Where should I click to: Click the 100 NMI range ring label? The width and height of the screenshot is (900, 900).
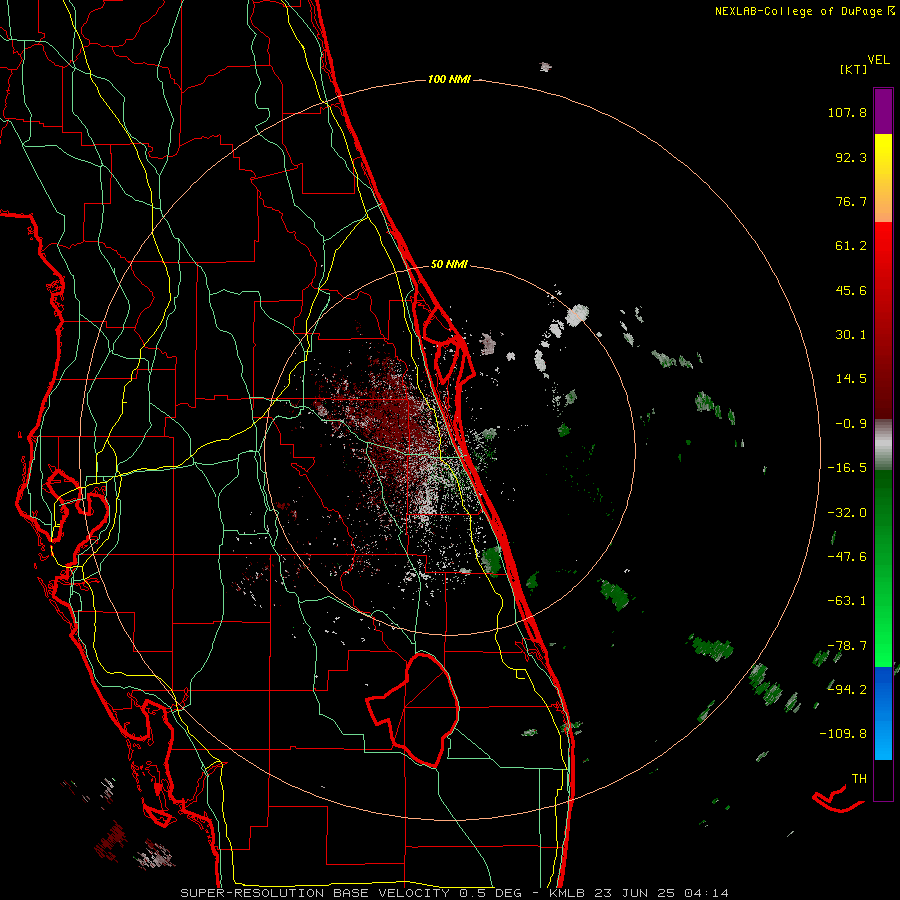(449, 79)
